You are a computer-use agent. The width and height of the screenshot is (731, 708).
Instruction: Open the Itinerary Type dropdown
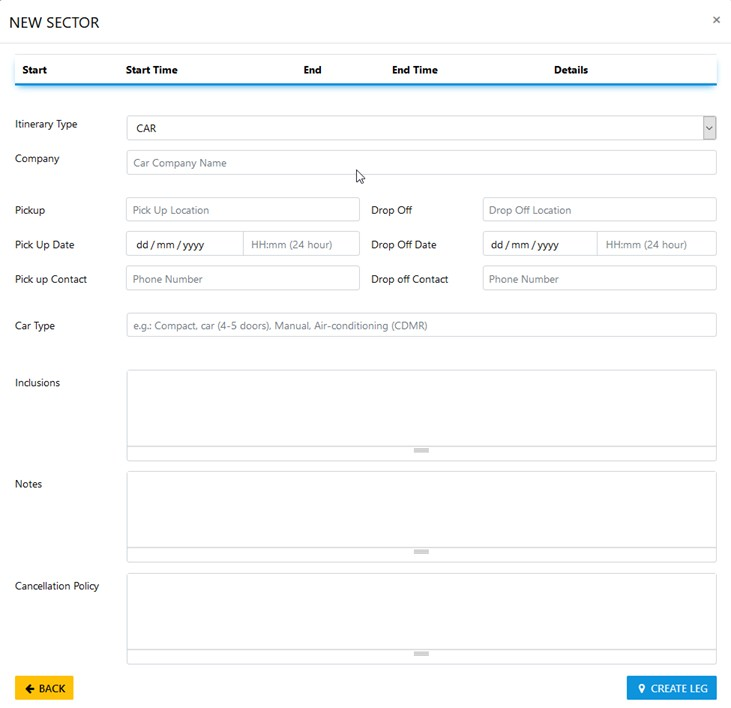pos(420,128)
